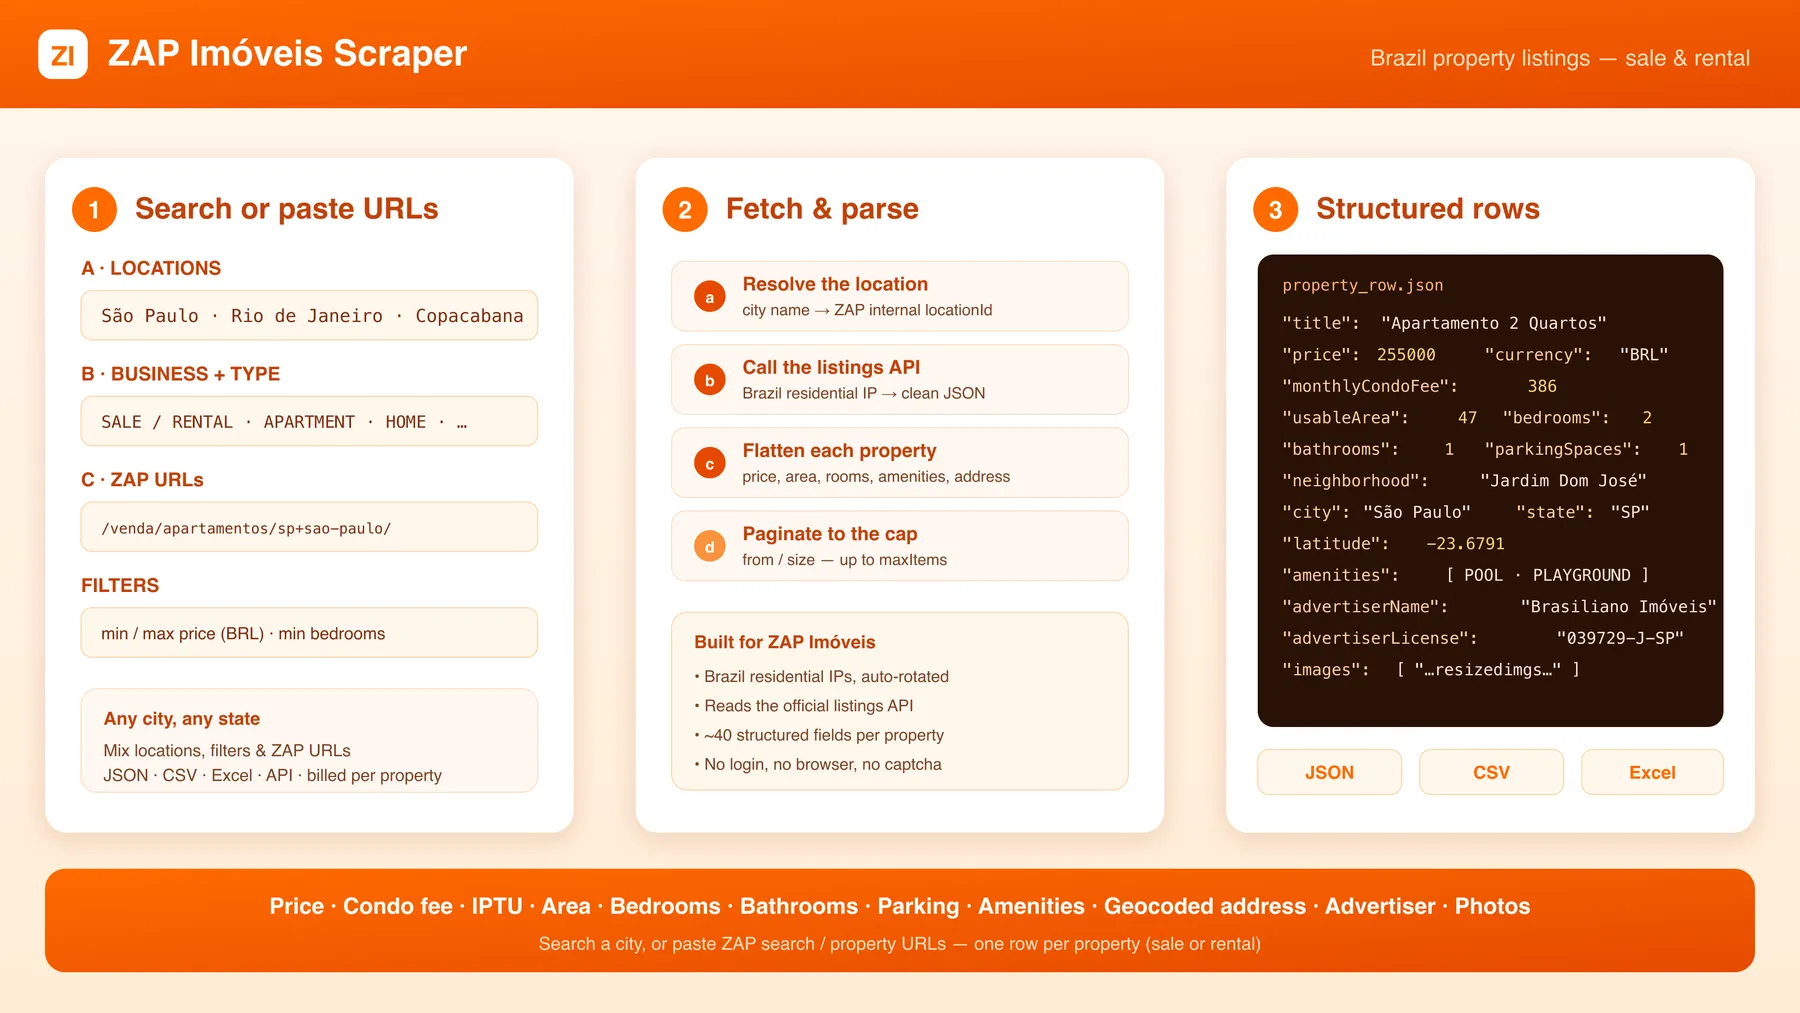The height and width of the screenshot is (1013, 1800).
Task: Click the property_row.json file name
Action: (1363, 286)
